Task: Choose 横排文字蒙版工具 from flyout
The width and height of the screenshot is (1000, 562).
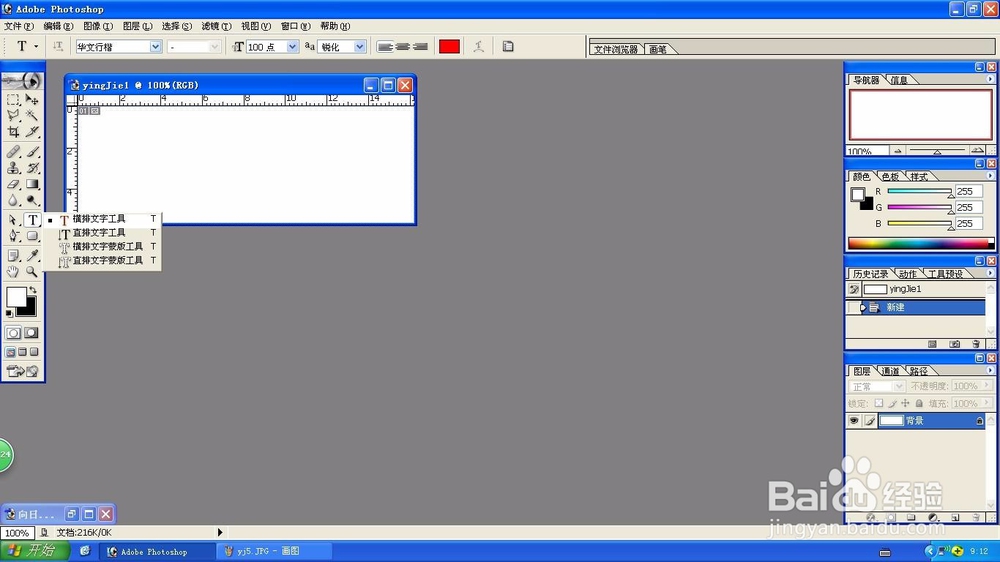Action: coord(102,247)
